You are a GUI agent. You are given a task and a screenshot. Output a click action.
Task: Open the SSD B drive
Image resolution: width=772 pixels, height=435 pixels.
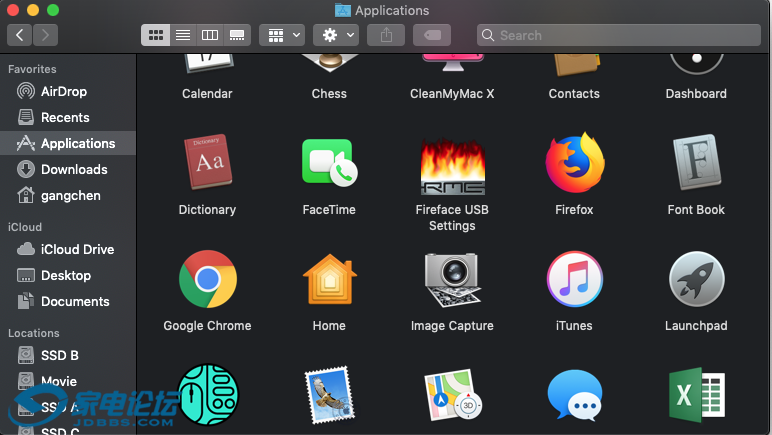click(68, 355)
